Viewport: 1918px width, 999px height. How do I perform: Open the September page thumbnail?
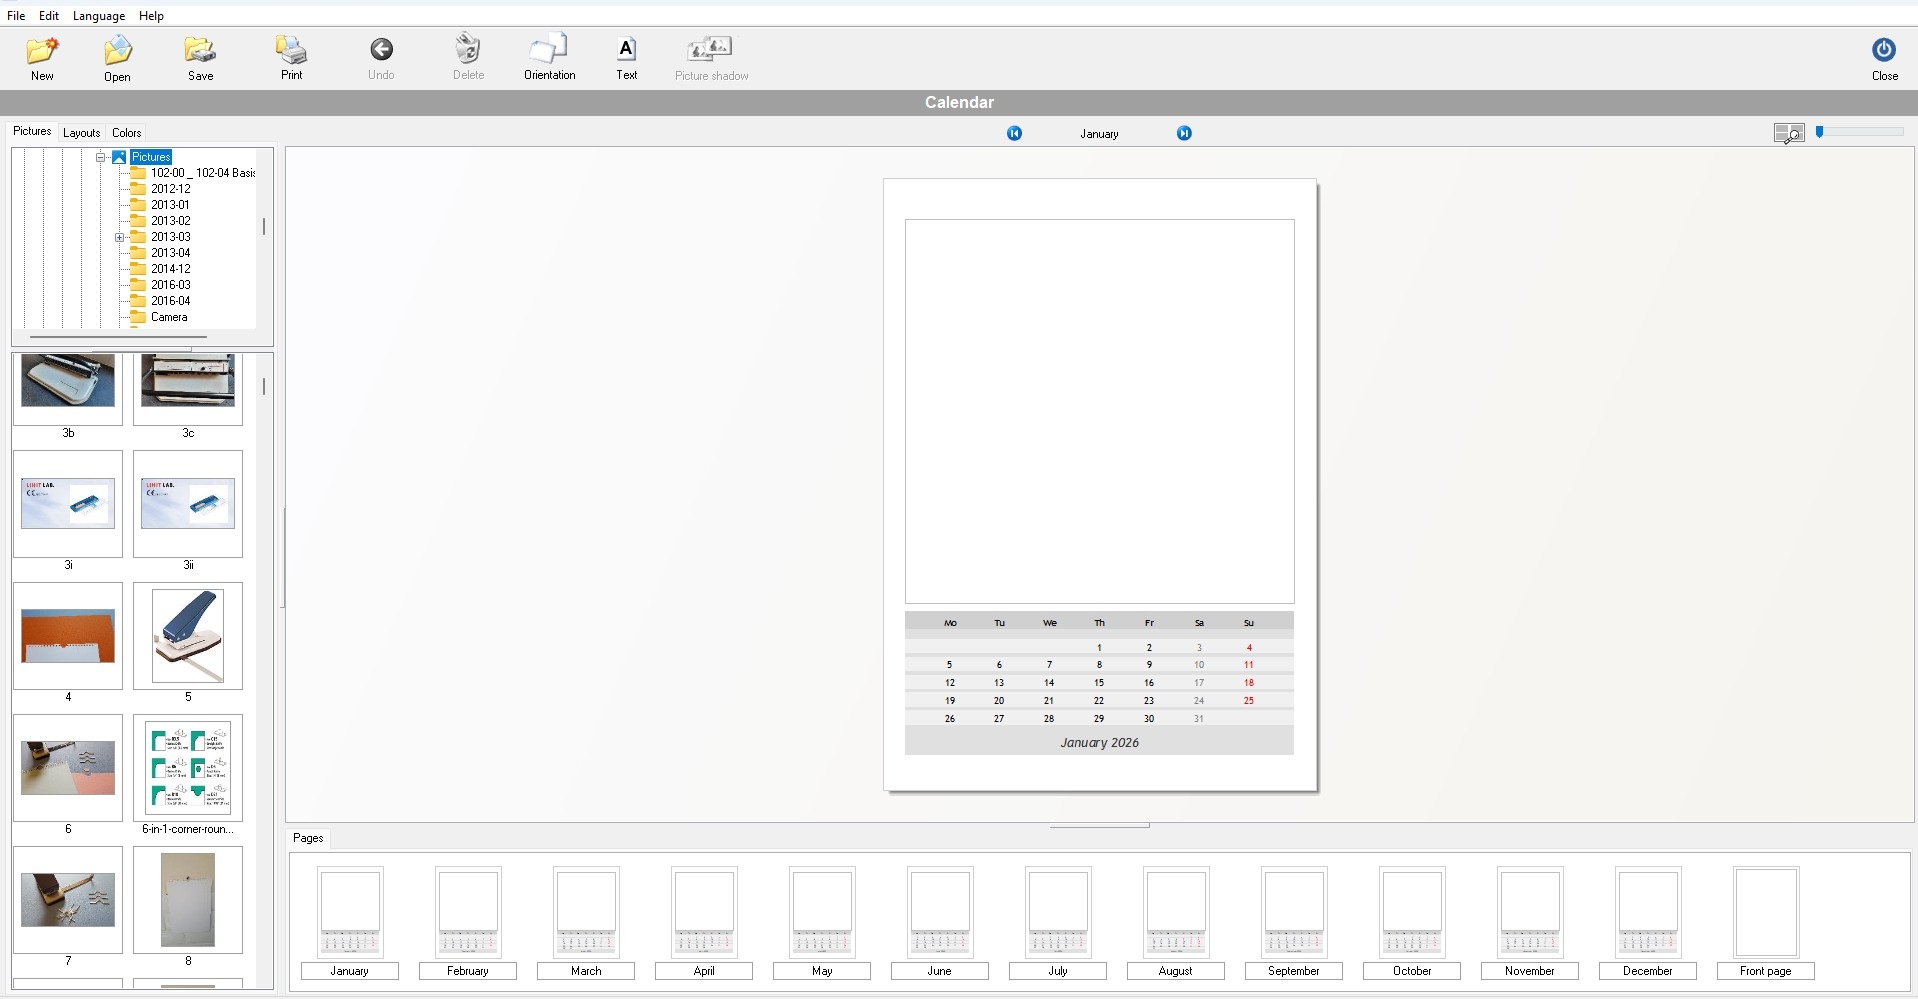click(x=1294, y=913)
